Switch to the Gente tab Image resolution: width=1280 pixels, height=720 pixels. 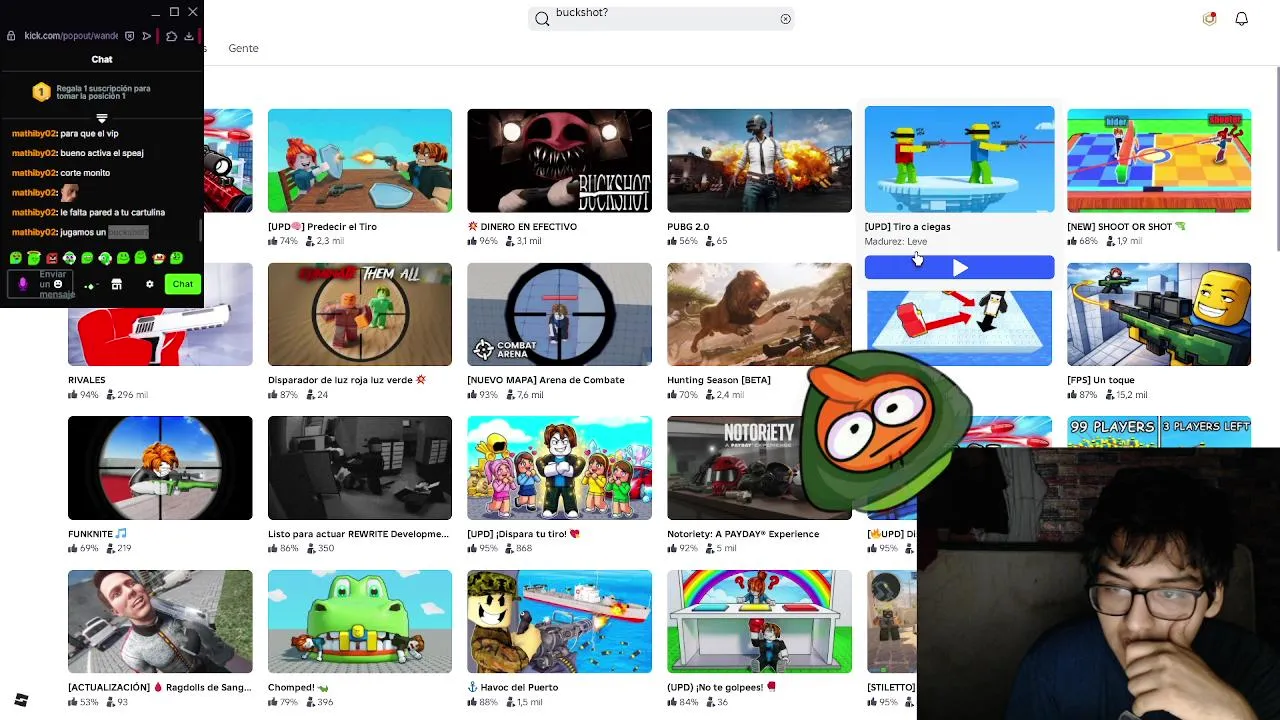point(243,48)
